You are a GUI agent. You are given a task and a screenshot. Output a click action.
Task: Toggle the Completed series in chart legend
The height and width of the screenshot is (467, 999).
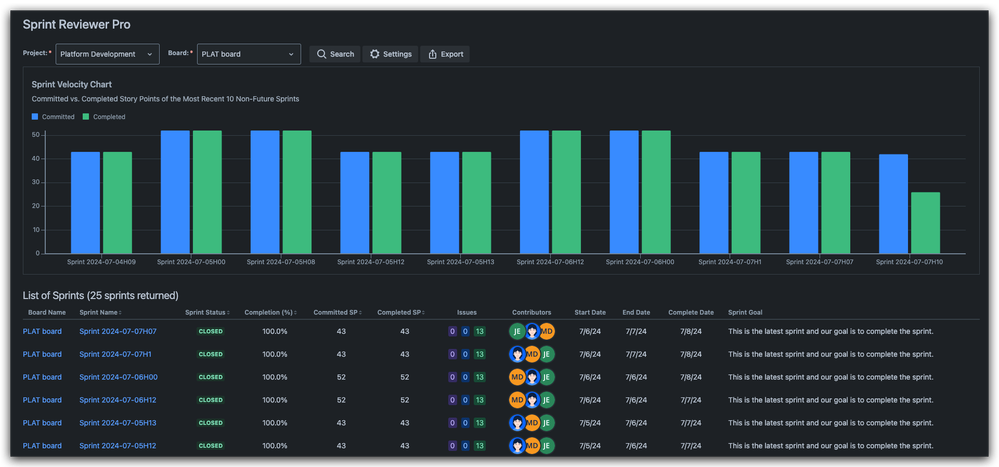(104, 117)
